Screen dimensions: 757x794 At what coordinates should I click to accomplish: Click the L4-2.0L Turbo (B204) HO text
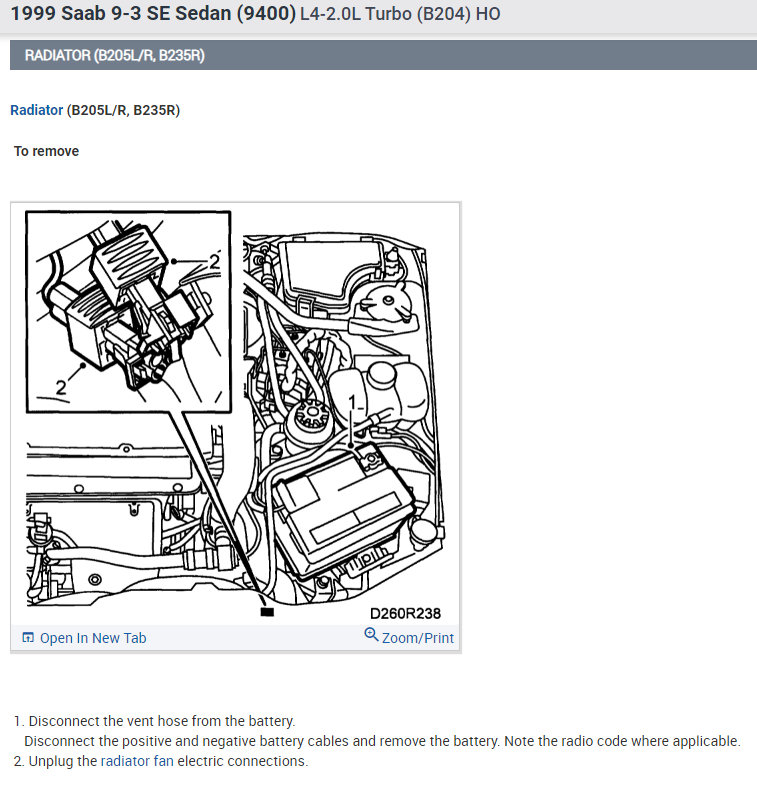pos(400,14)
